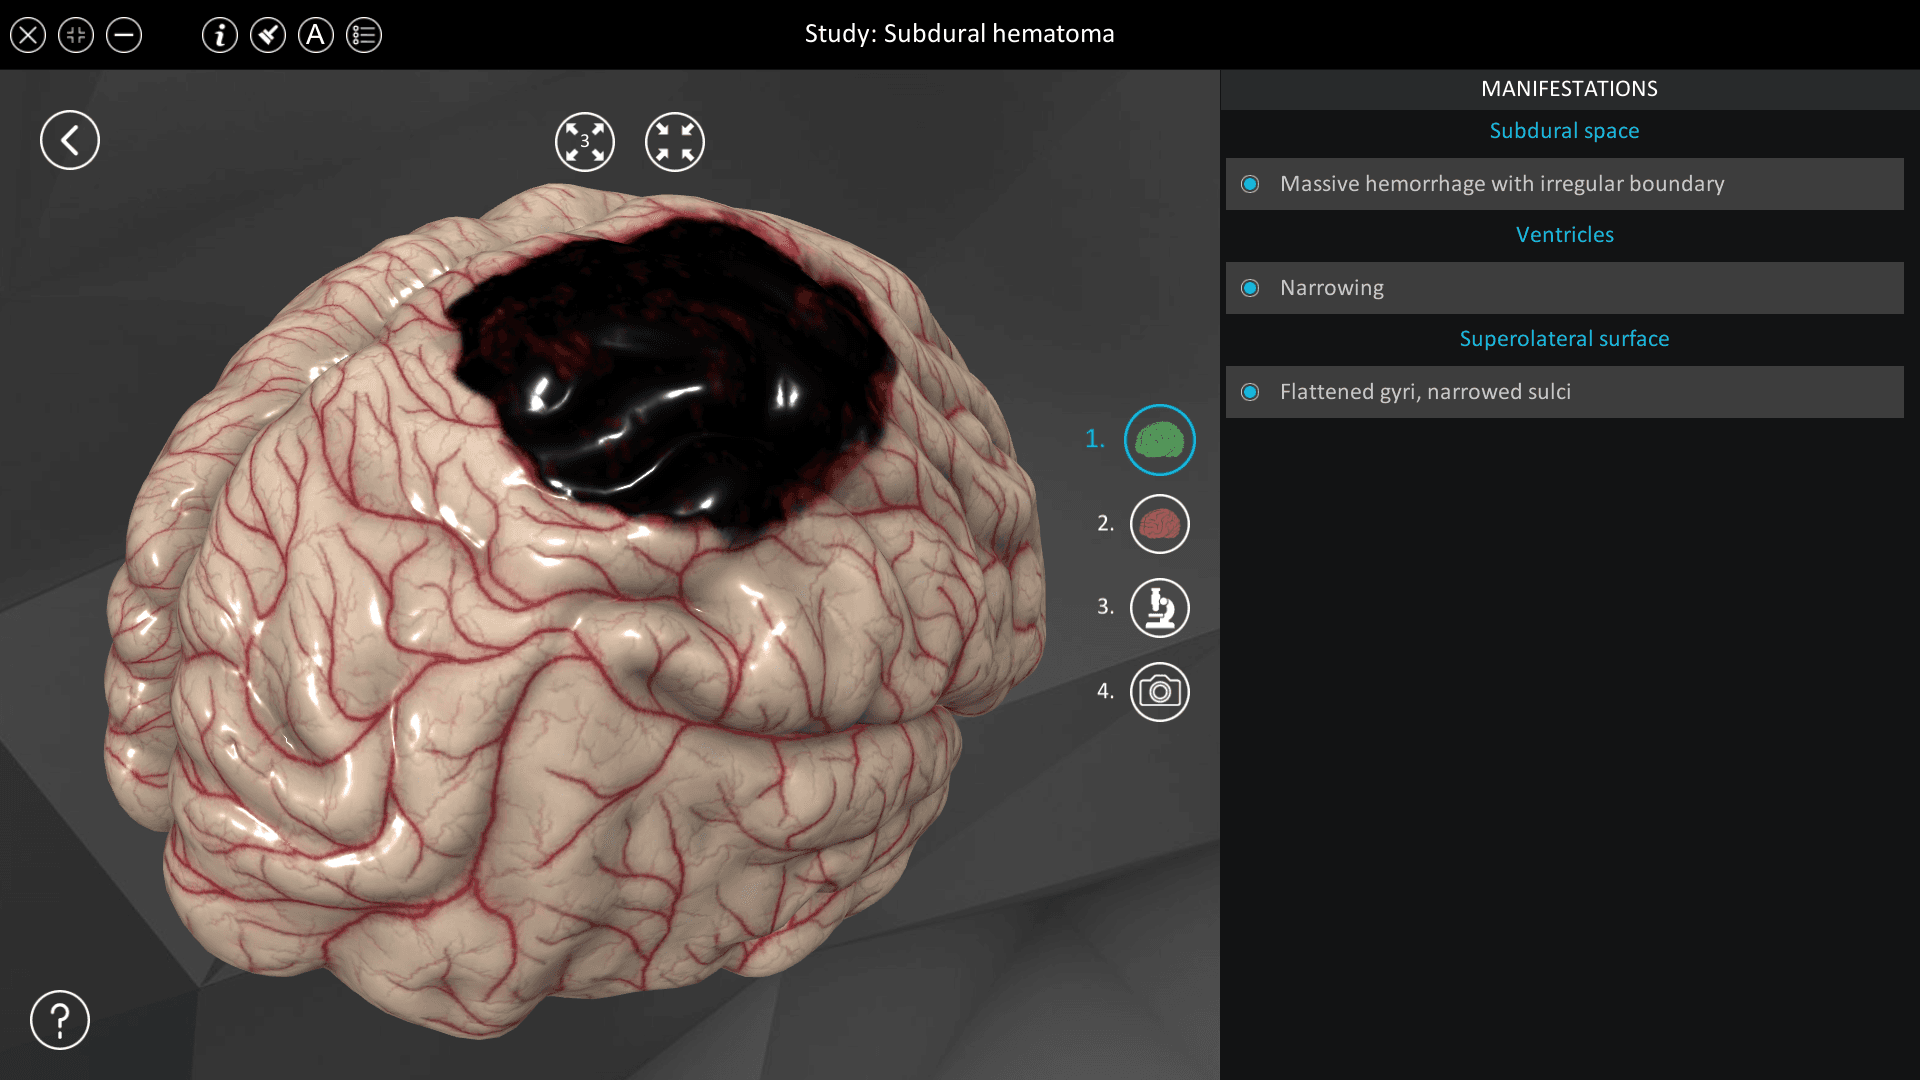This screenshot has width=1920, height=1080.
Task: Open the list view icon
Action: (x=364, y=36)
